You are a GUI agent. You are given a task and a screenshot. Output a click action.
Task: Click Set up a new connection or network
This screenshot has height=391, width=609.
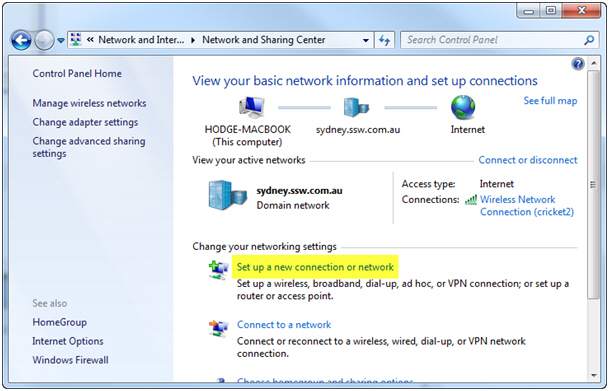[x=315, y=267]
